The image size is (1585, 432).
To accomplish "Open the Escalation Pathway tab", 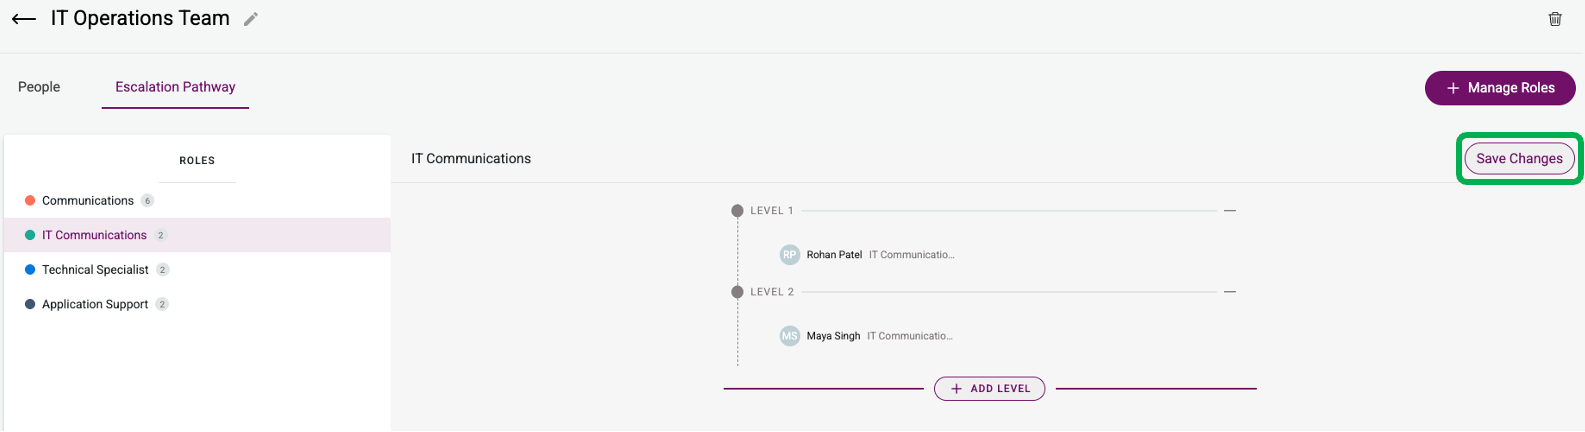I will pos(175,87).
